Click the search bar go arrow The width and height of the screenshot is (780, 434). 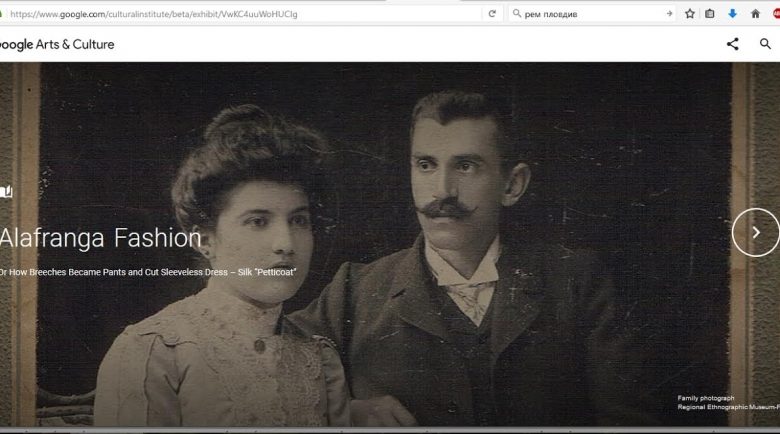click(669, 14)
